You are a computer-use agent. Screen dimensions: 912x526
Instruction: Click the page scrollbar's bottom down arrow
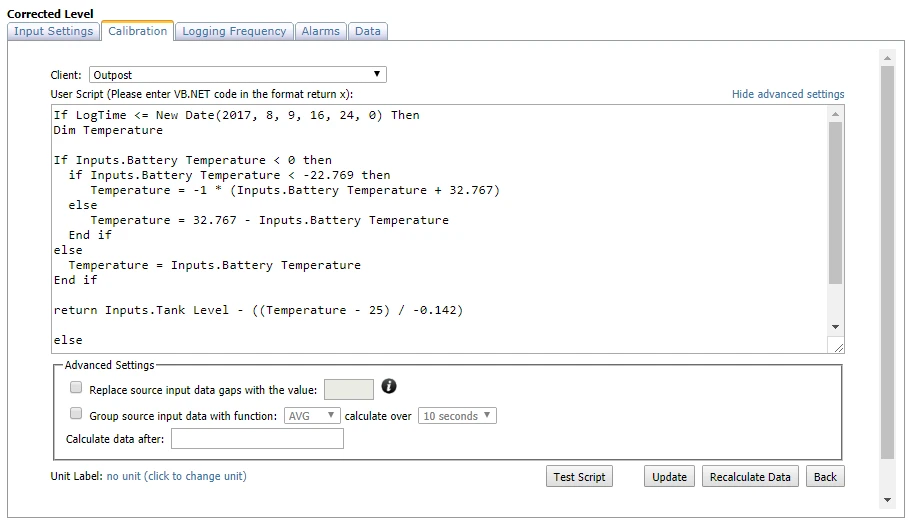(886, 500)
